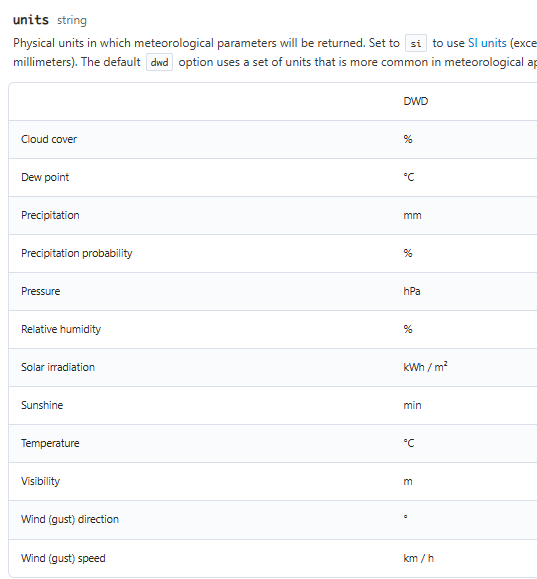
Task: Click the DWD column header
Action: pos(415,101)
